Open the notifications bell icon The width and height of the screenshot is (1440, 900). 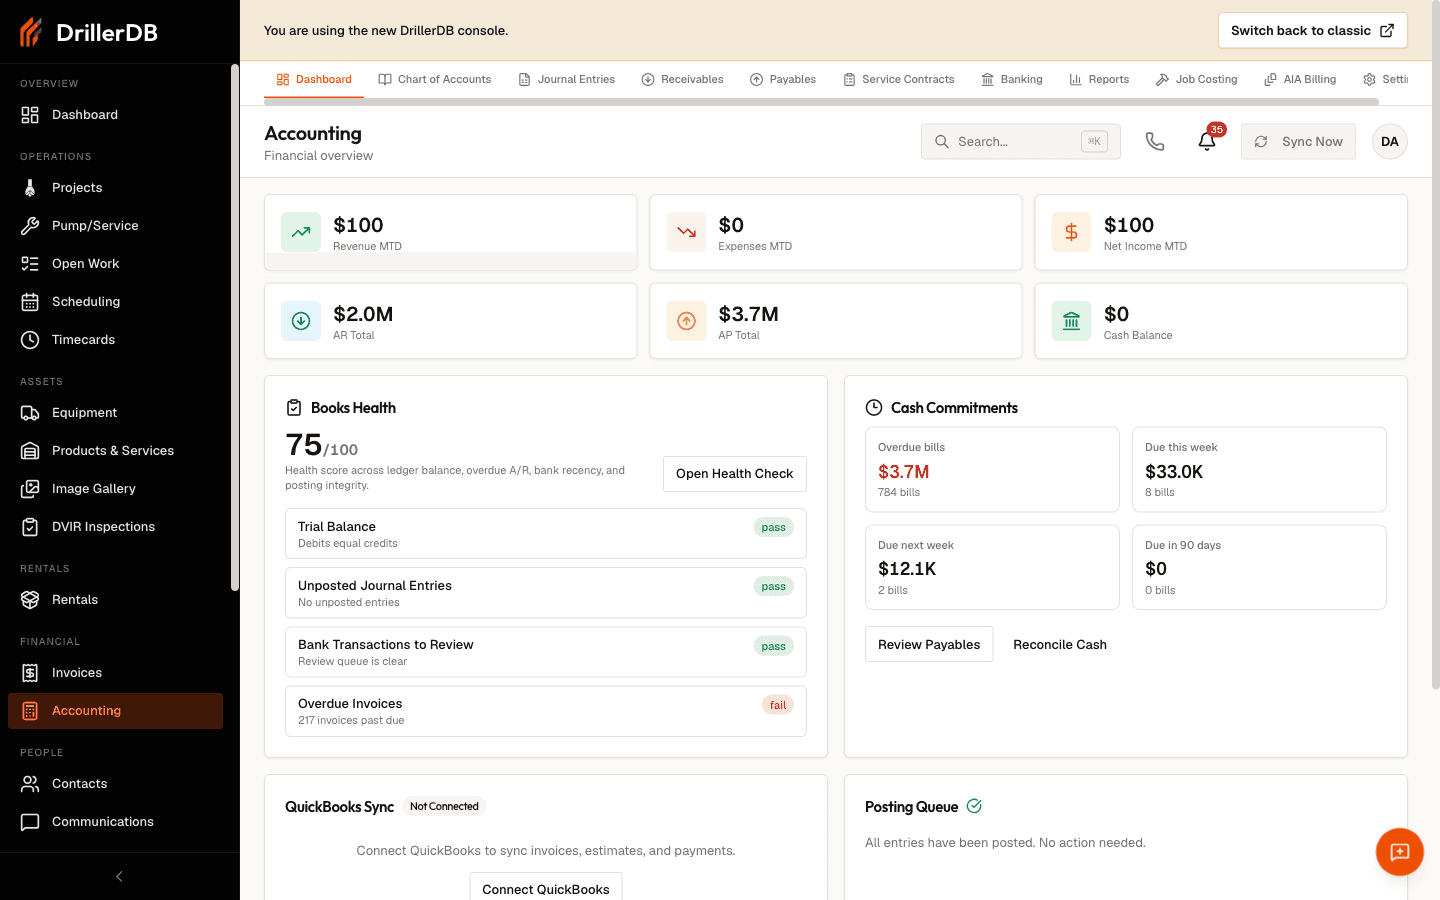point(1207,142)
